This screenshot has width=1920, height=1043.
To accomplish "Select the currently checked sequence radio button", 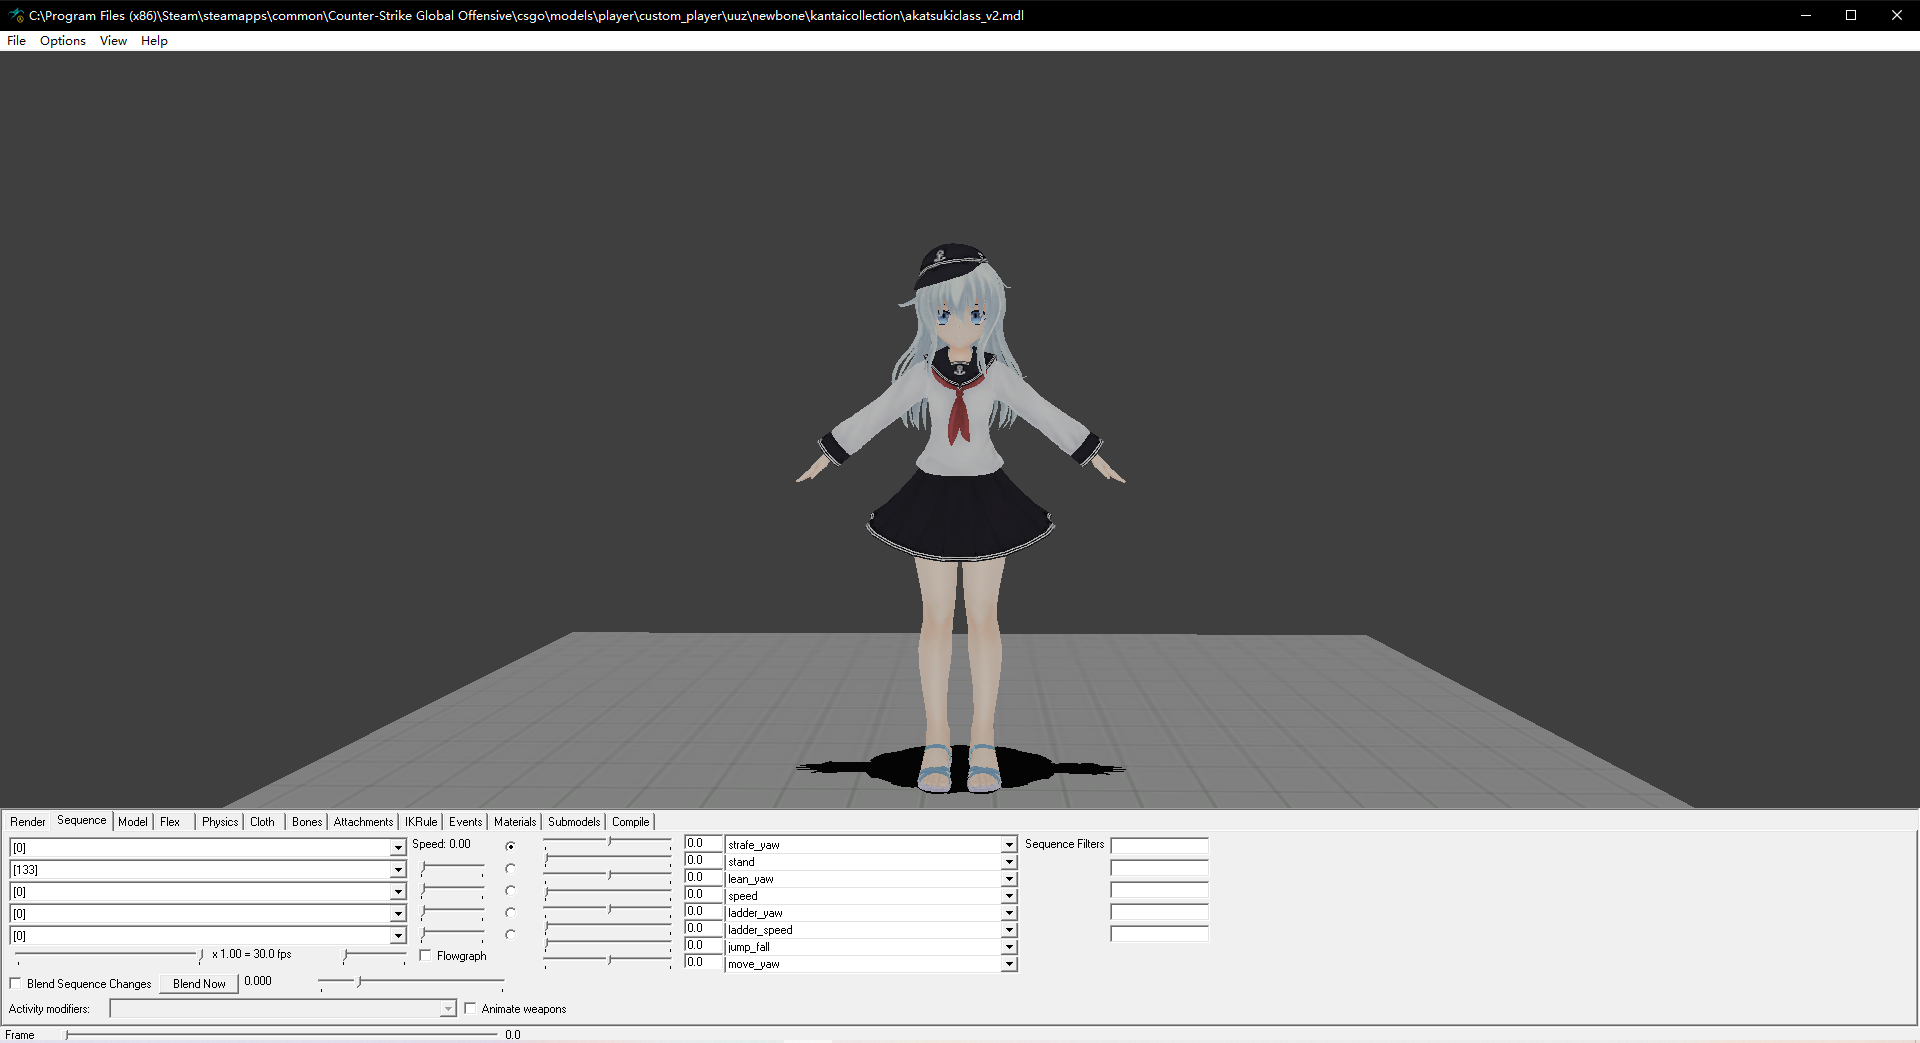I will click(x=511, y=847).
